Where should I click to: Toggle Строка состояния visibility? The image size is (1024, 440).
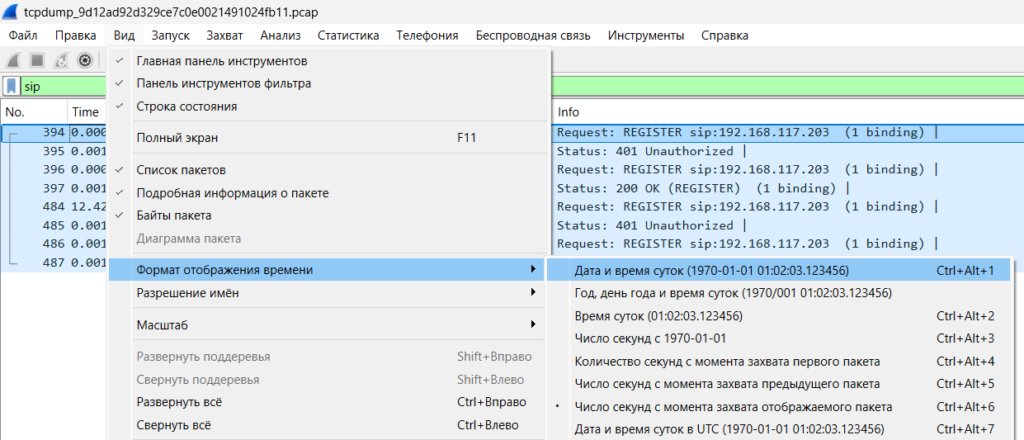[328, 106]
